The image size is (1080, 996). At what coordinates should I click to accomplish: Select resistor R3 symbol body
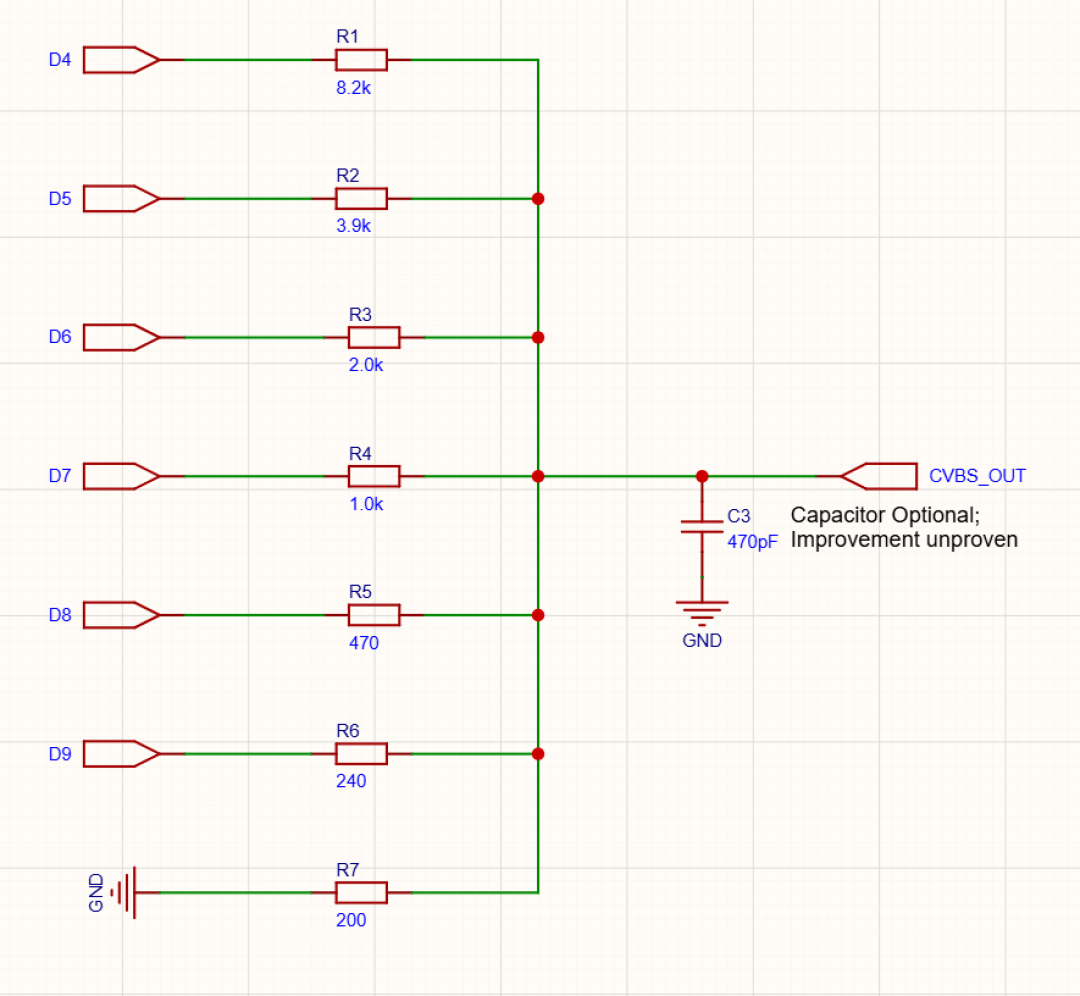click(x=374, y=338)
